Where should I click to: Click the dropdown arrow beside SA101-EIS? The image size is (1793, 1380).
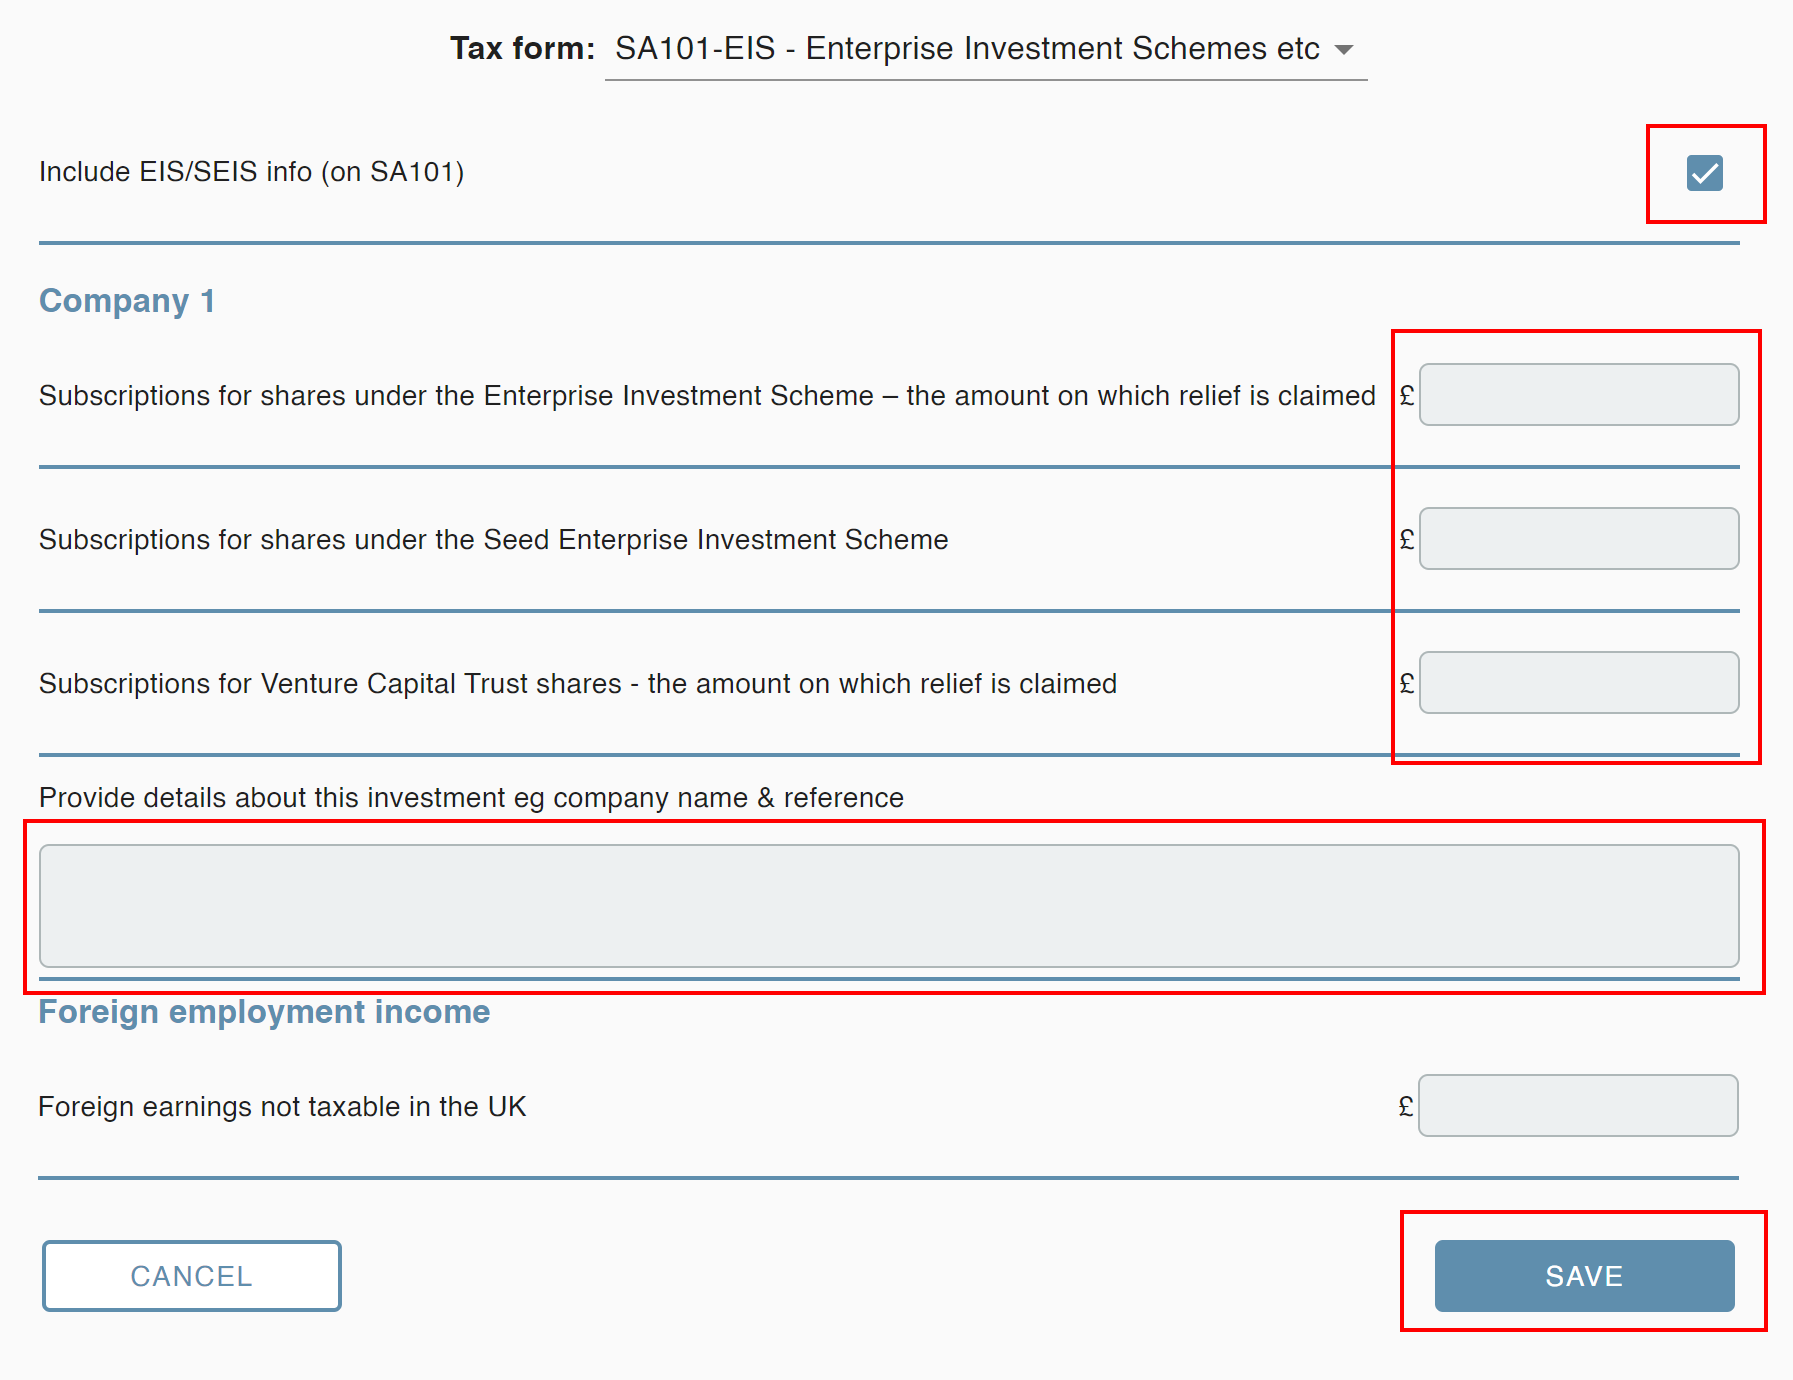point(1344,50)
